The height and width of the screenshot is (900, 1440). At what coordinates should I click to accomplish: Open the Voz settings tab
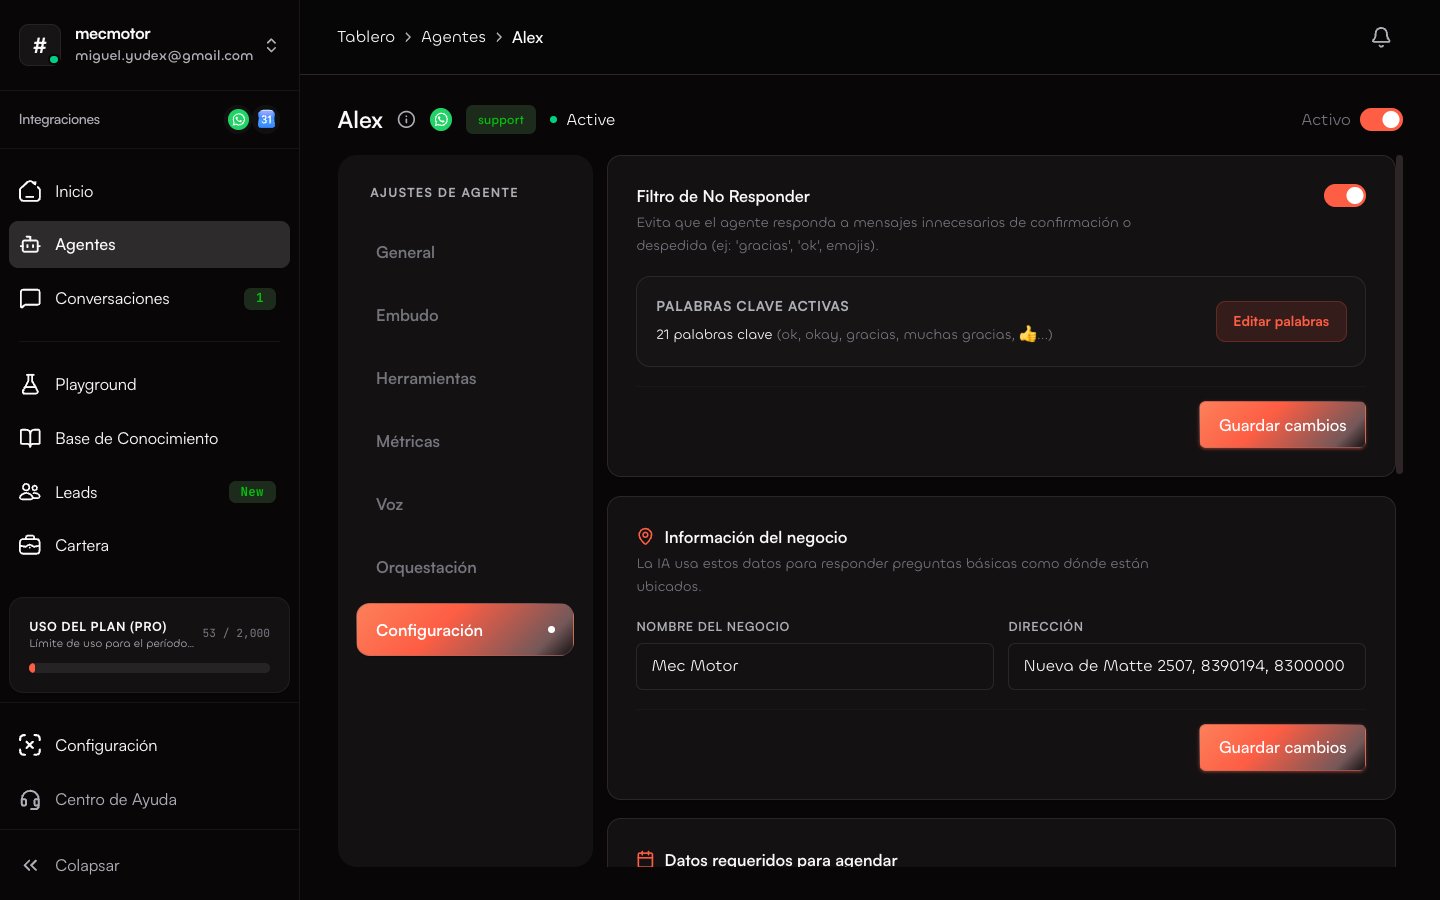pyautogui.click(x=465, y=504)
